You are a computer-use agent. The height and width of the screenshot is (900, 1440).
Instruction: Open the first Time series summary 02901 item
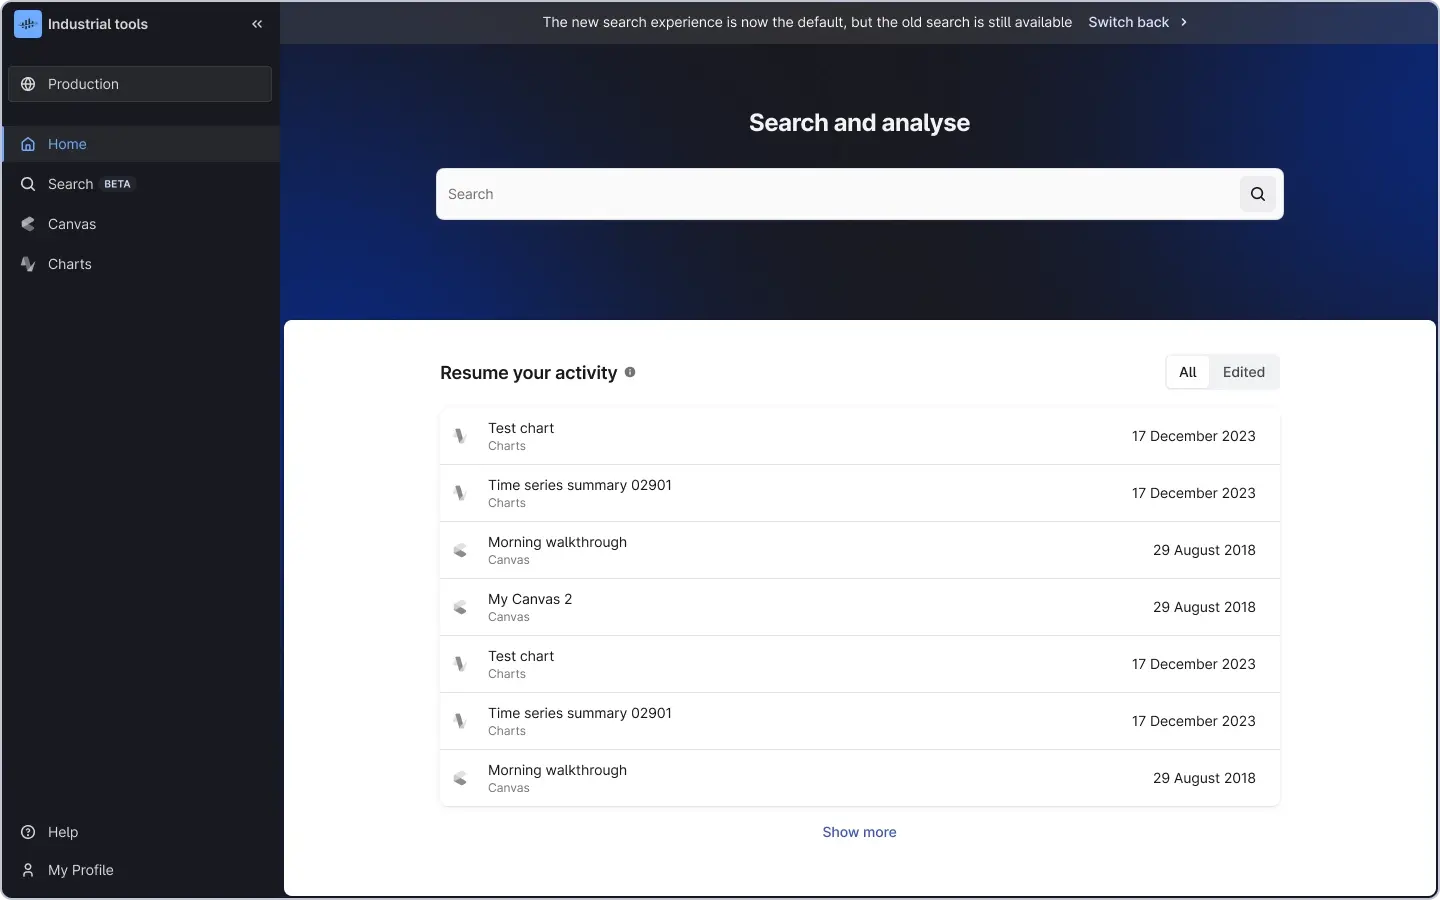point(860,493)
